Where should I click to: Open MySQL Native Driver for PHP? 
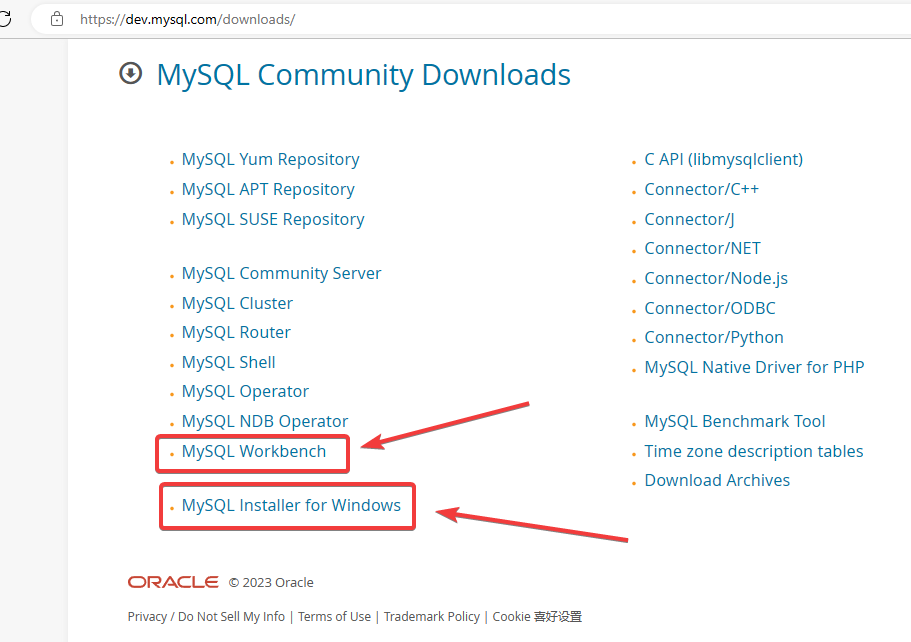(754, 367)
